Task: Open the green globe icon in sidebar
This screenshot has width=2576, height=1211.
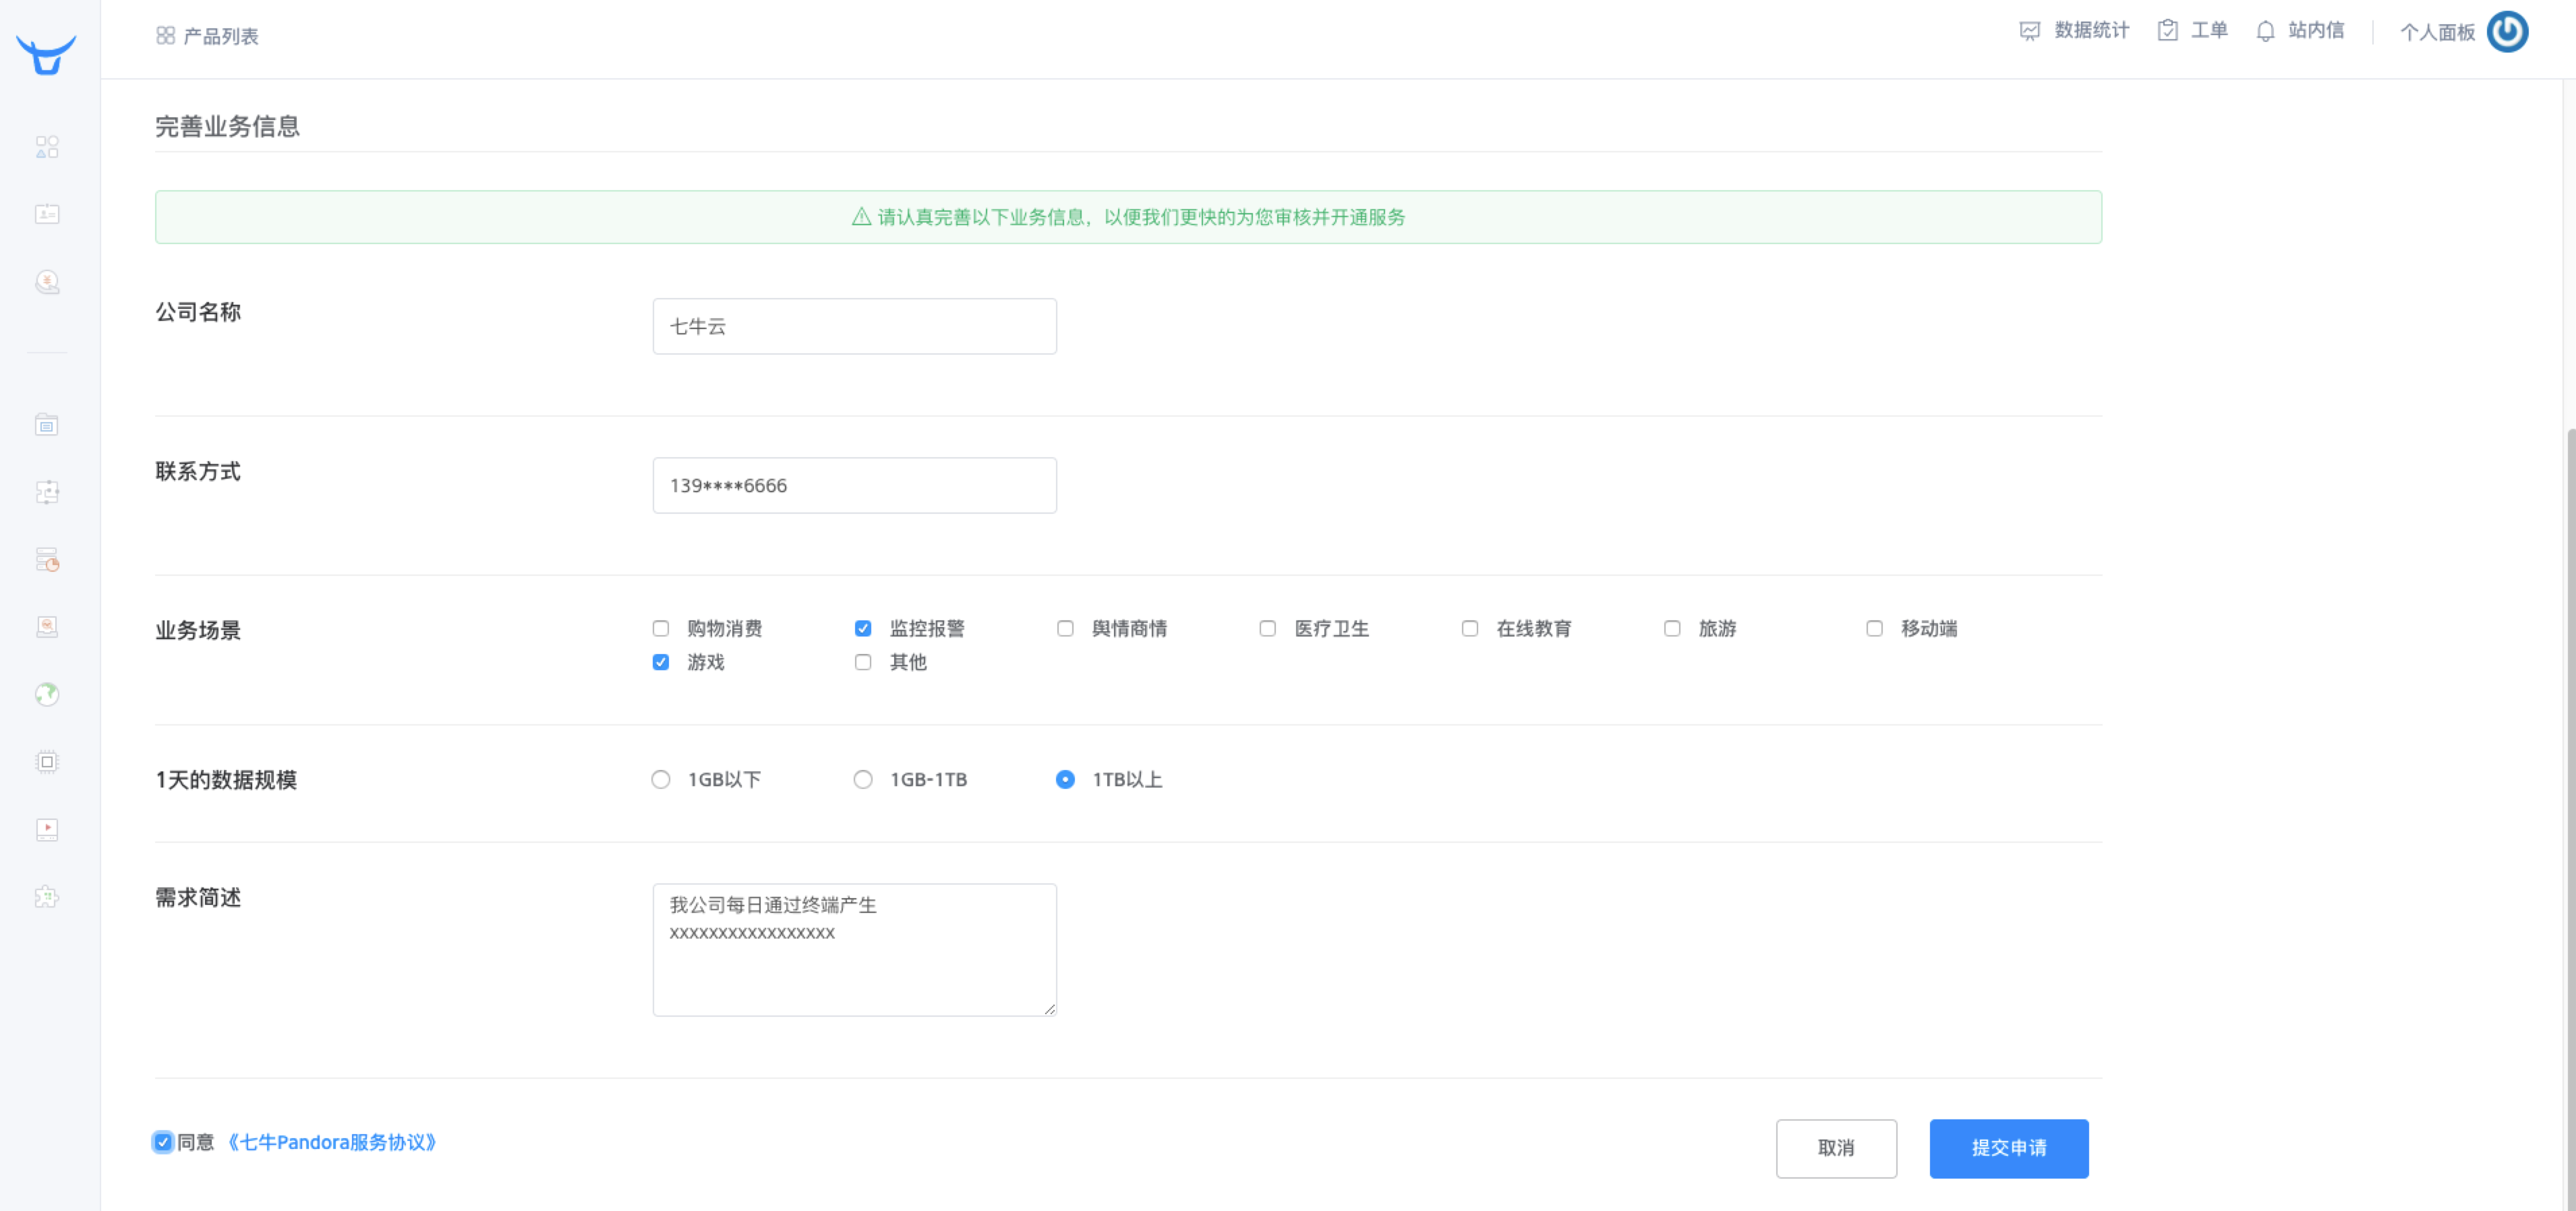Action: 47,694
